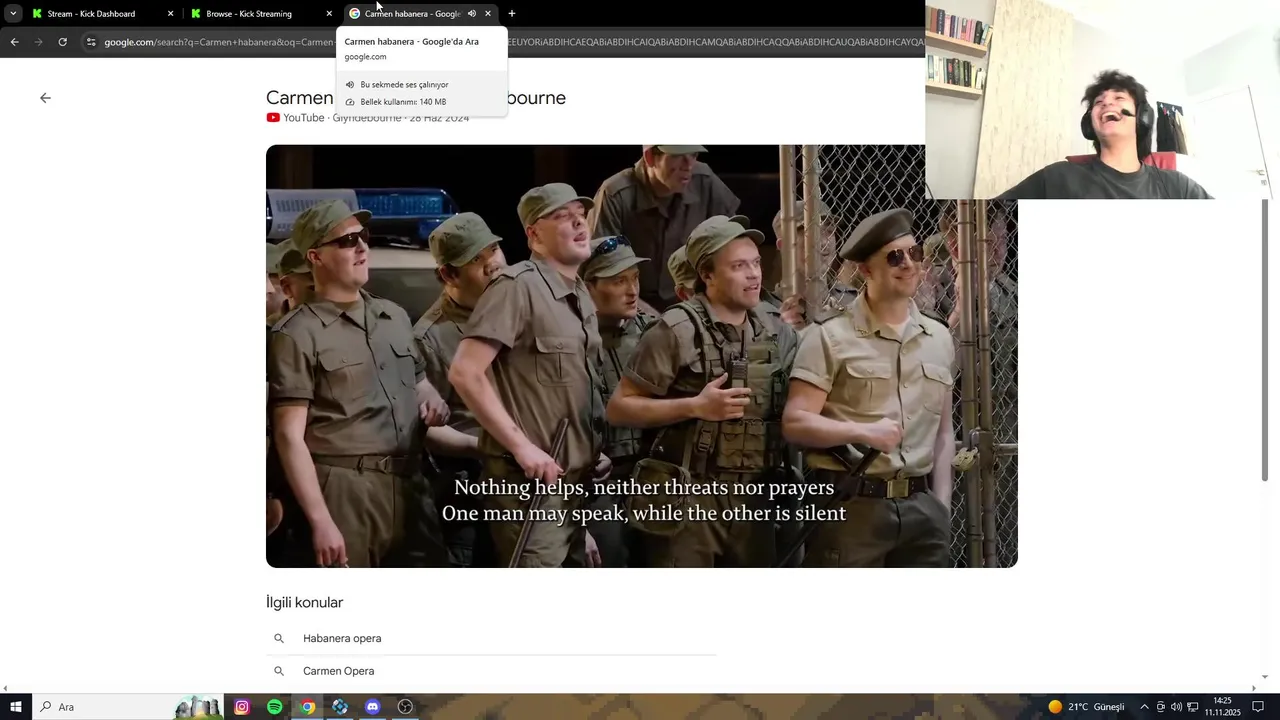
Task: Click search icon beside Carmen Opera
Action: (x=279, y=671)
